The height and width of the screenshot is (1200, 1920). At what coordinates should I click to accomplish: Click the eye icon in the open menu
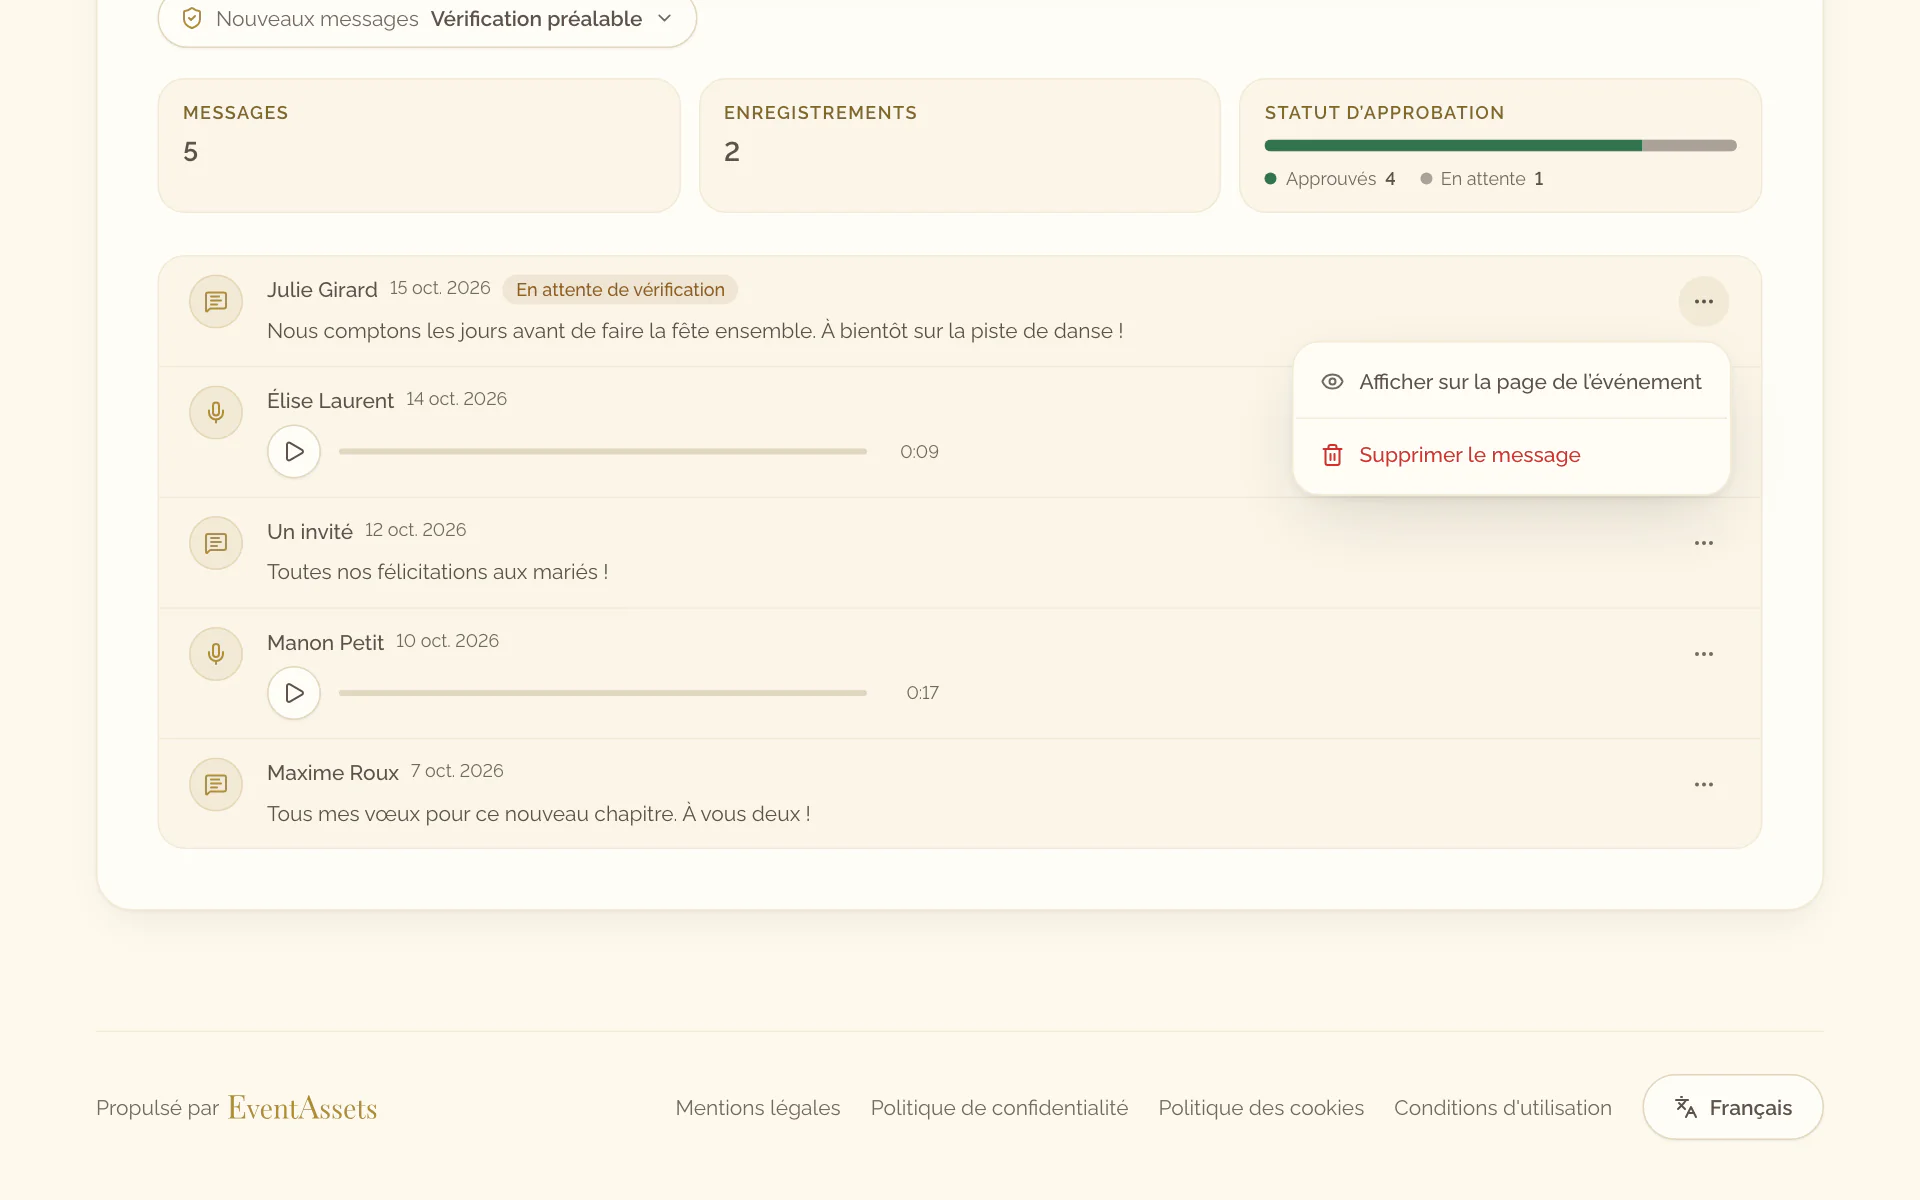[1332, 382]
